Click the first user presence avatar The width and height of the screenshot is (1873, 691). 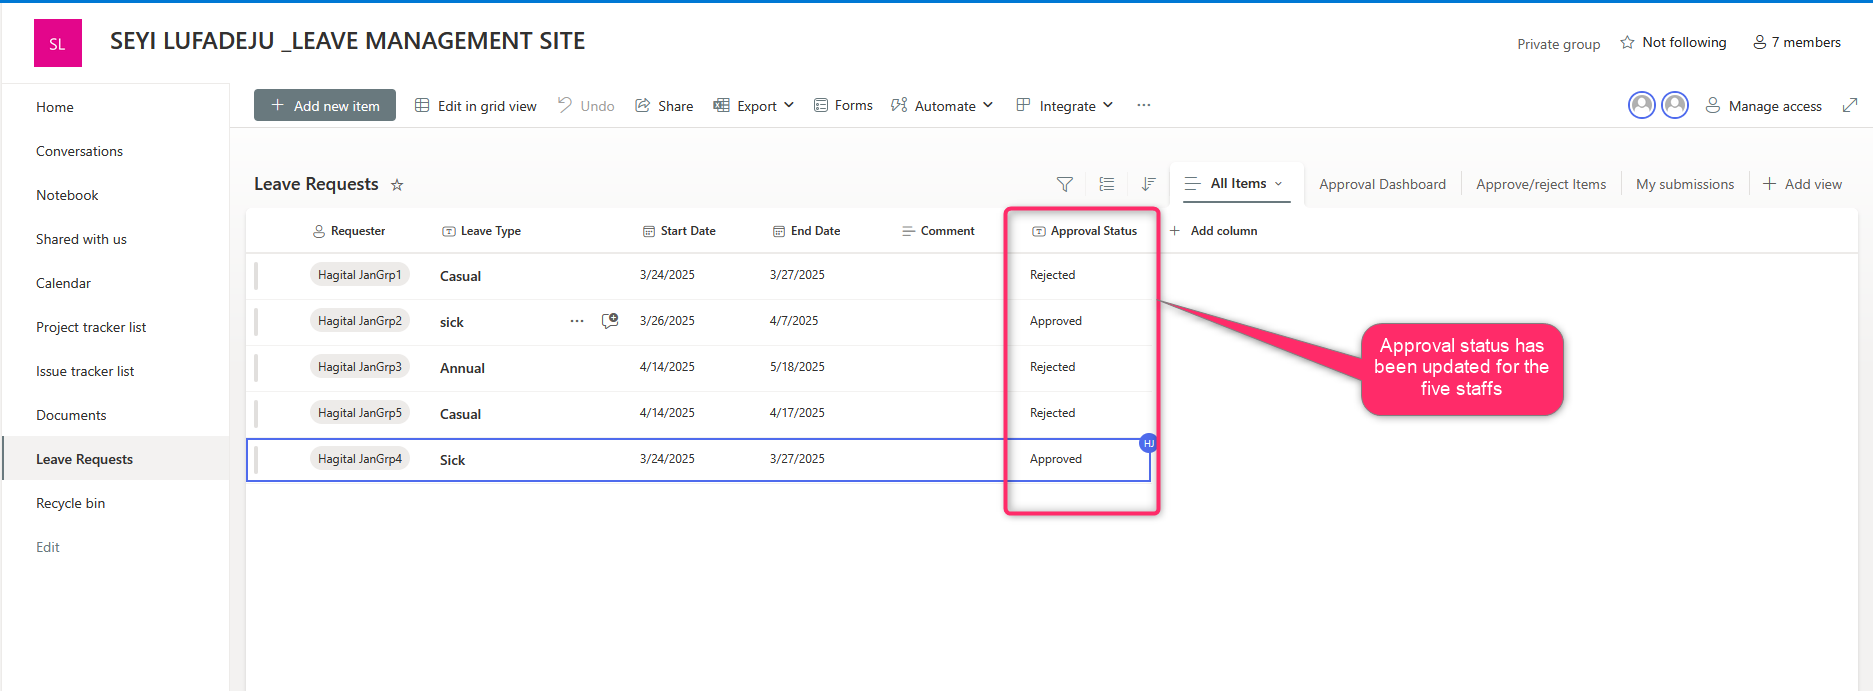(x=1642, y=105)
